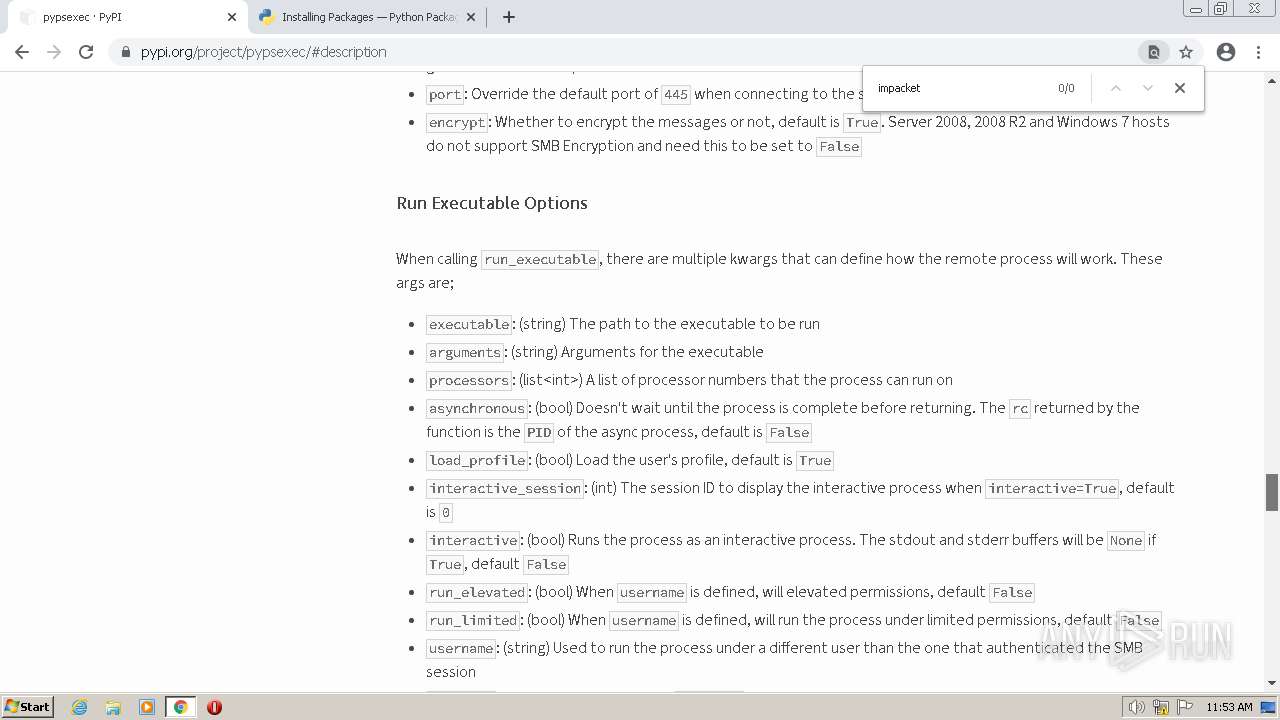The width and height of the screenshot is (1280, 720).
Task: Click the system tray volume icon
Action: 1137,707
